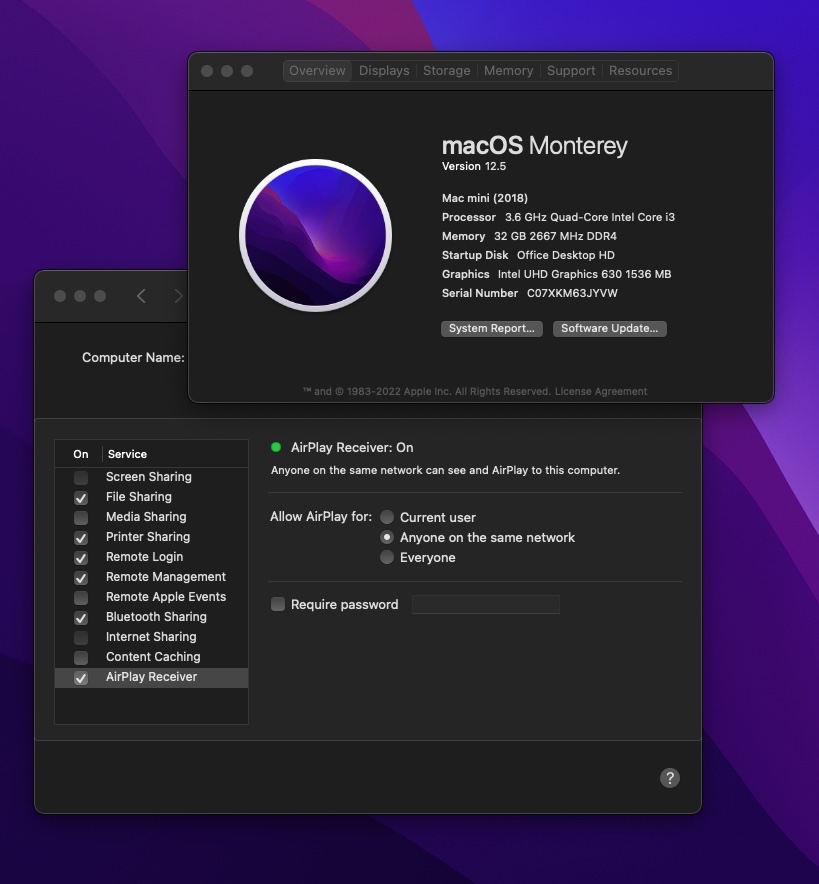
Task: Click the serial number C07XKM63JYVW
Action: point(572,293)
